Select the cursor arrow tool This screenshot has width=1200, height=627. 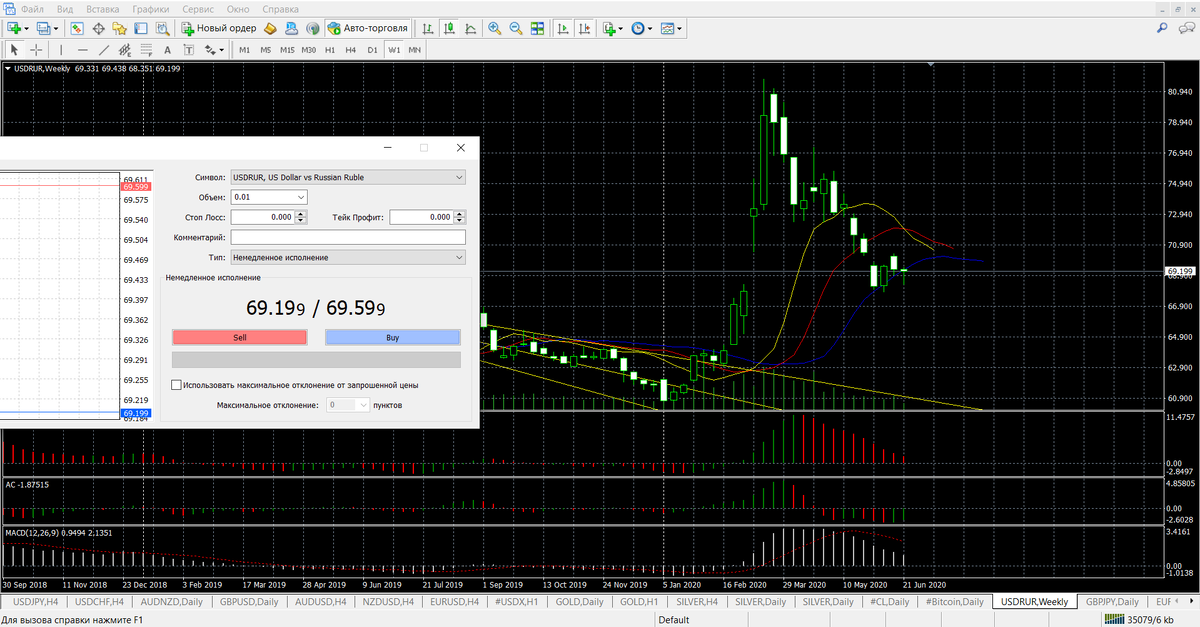pyautogui.click(x=13, y=49)
